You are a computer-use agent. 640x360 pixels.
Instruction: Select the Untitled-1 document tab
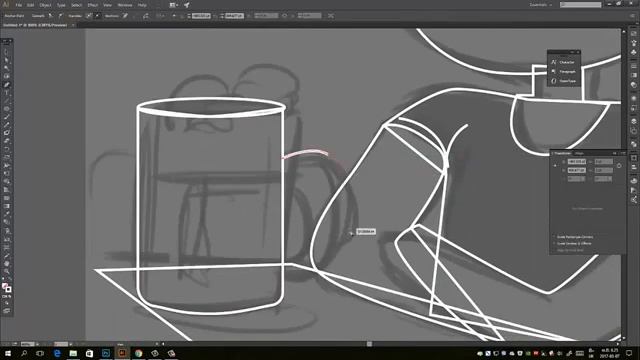pos(35,25)
